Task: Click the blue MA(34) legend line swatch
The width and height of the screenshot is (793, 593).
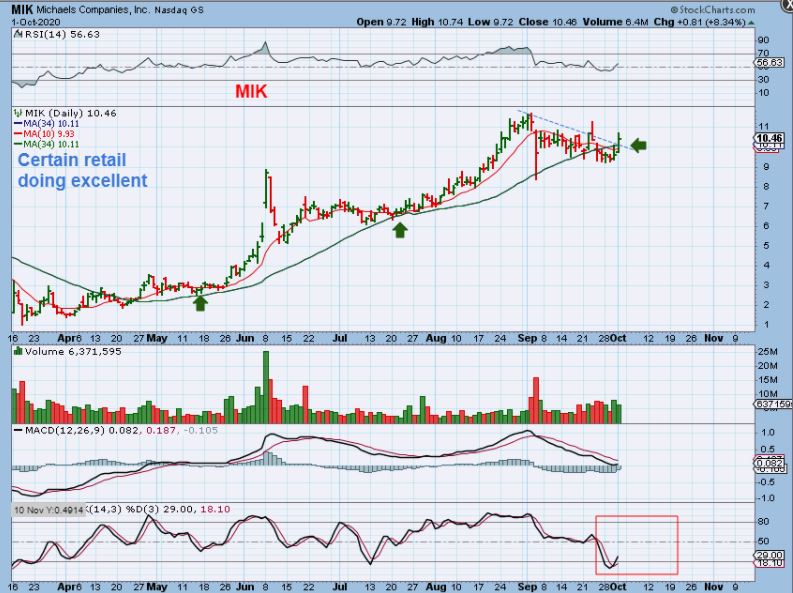Action: click(18, 124)
